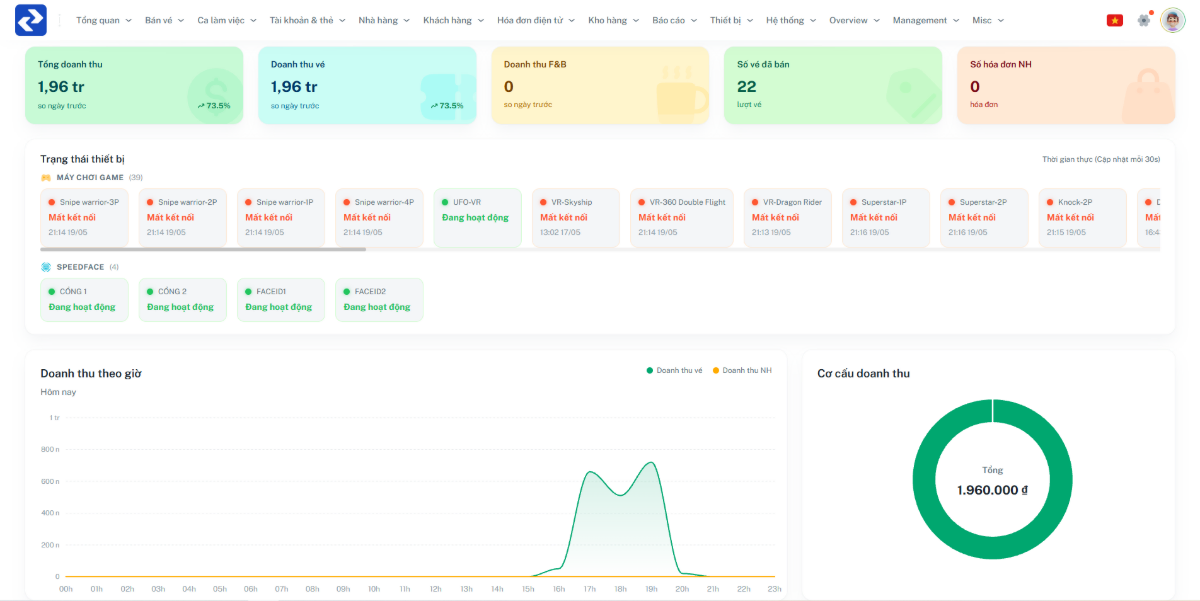This screenshot has height=601, width=1200.
Task: Expand the Báo cáo menu
Action: point(675,20)
